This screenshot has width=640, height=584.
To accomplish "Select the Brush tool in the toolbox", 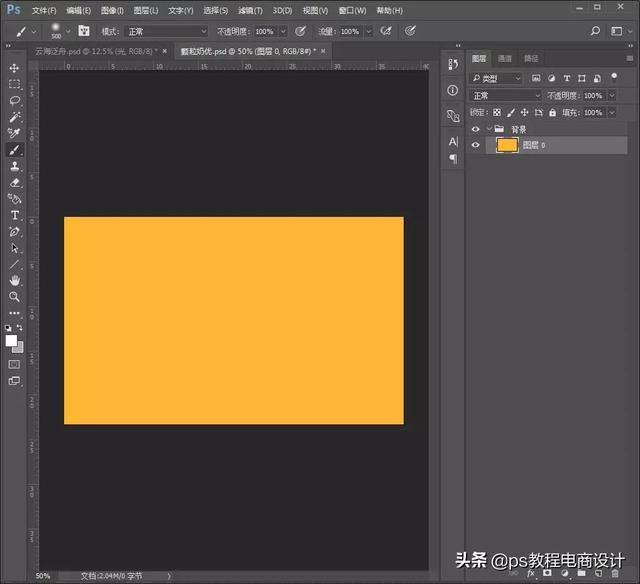I will tap(14, 150).
